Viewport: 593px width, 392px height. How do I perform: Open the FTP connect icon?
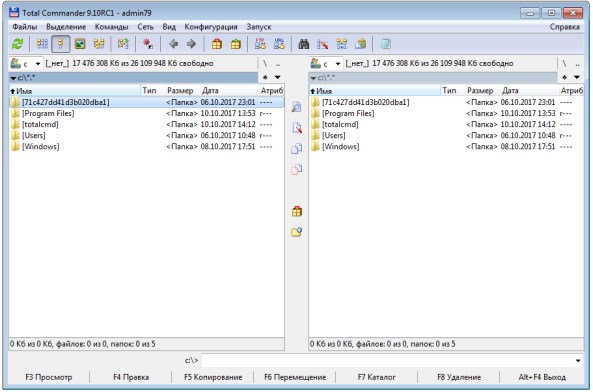(260, 44)
